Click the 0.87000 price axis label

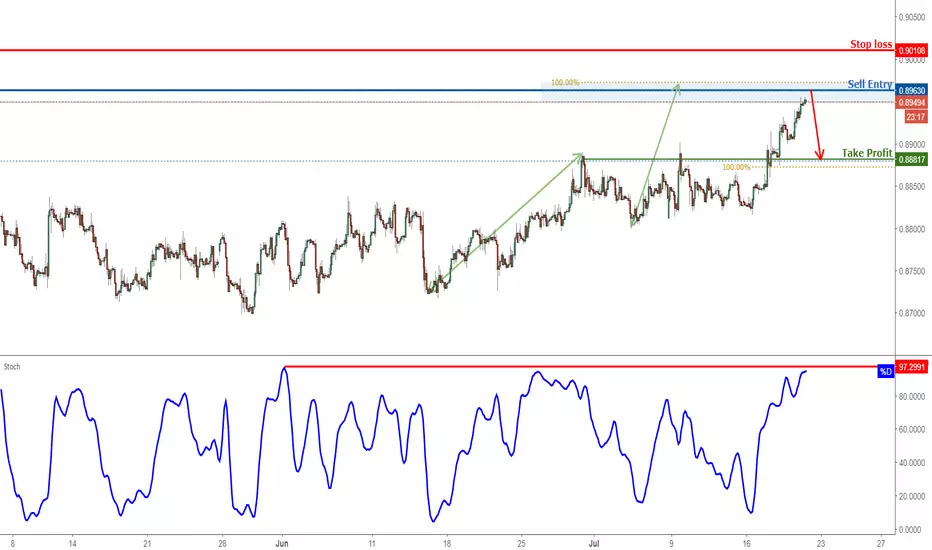[x=912, y=313]
